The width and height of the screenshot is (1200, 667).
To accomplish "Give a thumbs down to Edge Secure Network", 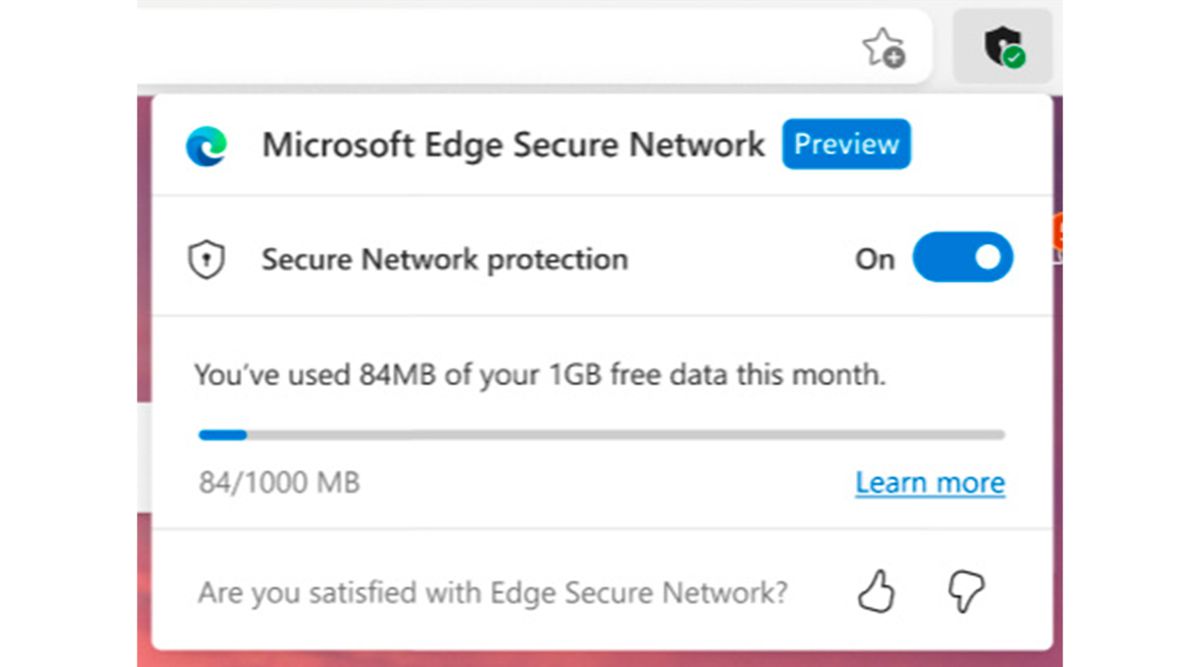I will tap(963, 592).
